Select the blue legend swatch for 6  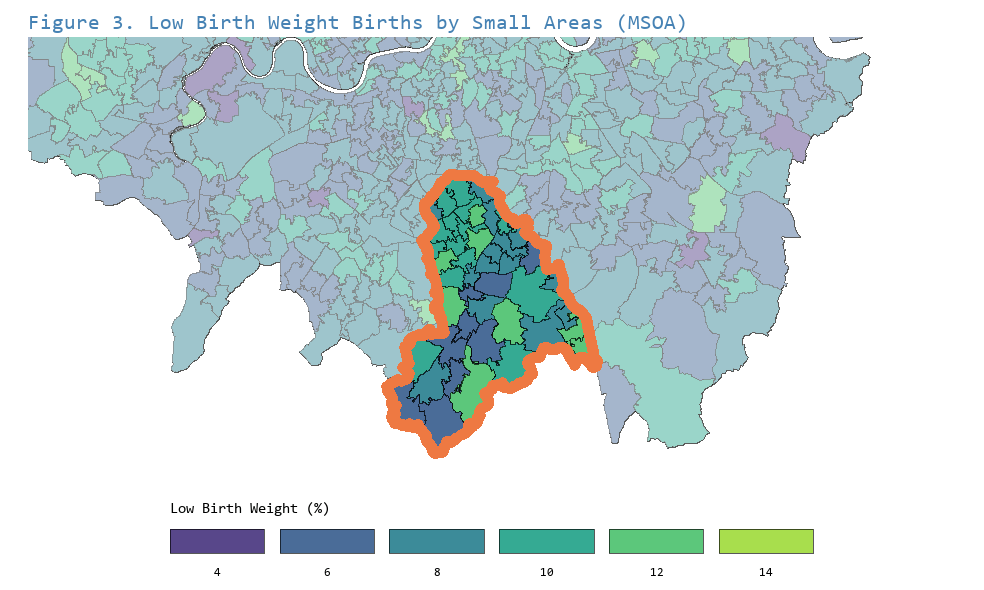(x=327, y=541)
